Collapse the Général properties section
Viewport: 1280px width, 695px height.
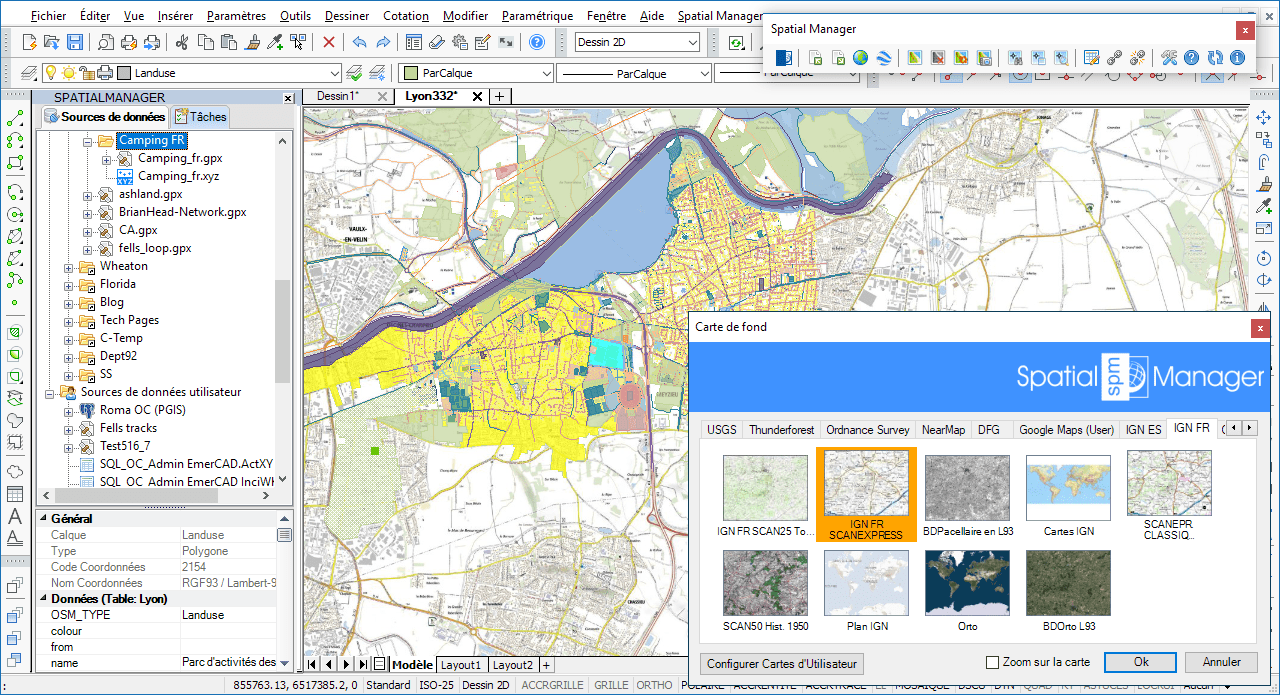pyautogui.click(x=42, y=519)
